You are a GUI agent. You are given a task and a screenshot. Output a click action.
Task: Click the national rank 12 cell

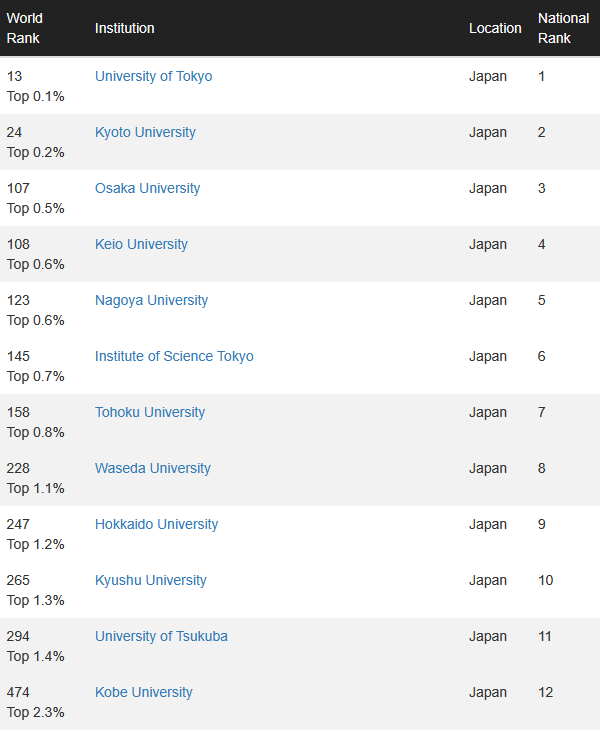[546, 692]
